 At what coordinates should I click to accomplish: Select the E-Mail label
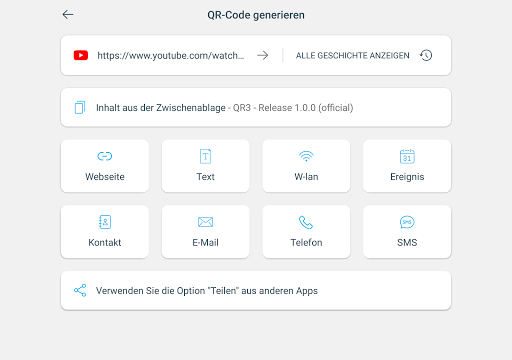pyautogui.click(x=206, y=242)
